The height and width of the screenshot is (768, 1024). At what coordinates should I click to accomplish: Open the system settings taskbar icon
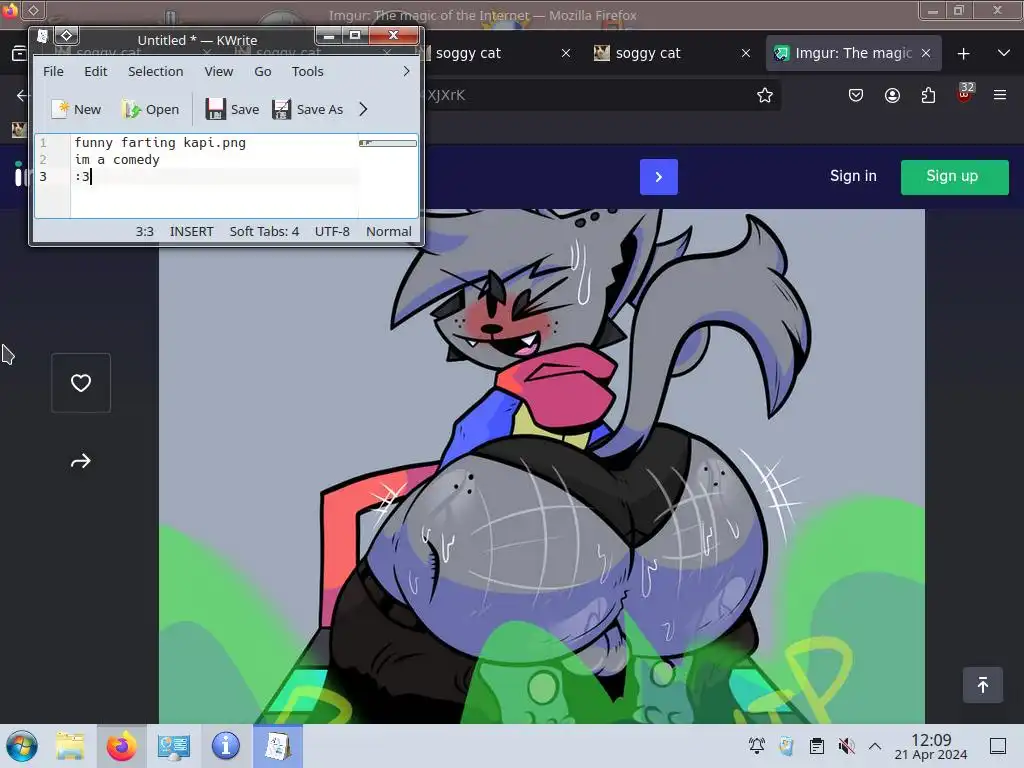coord(173,746)
